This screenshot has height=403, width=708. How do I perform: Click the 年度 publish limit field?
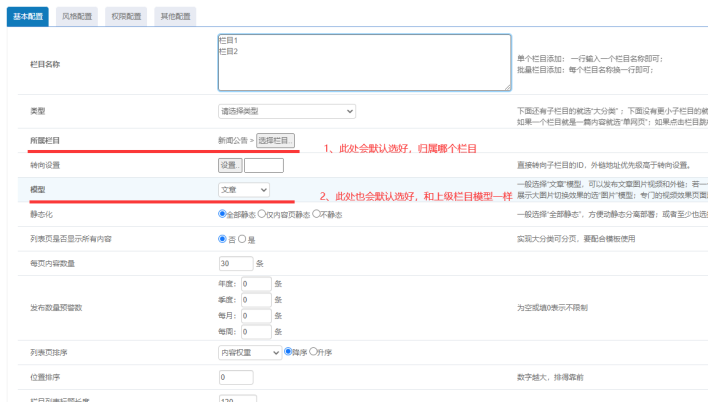(x=256, y=283)
